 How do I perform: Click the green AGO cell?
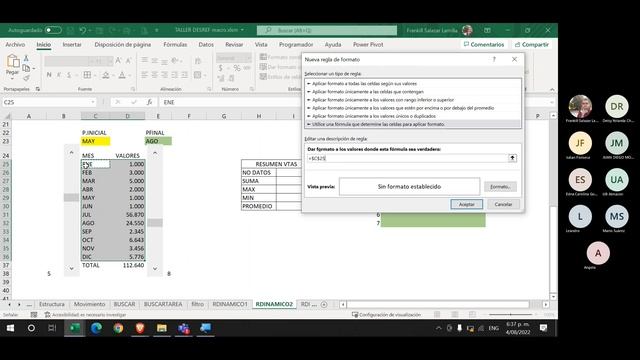click(x=158, y=141)
